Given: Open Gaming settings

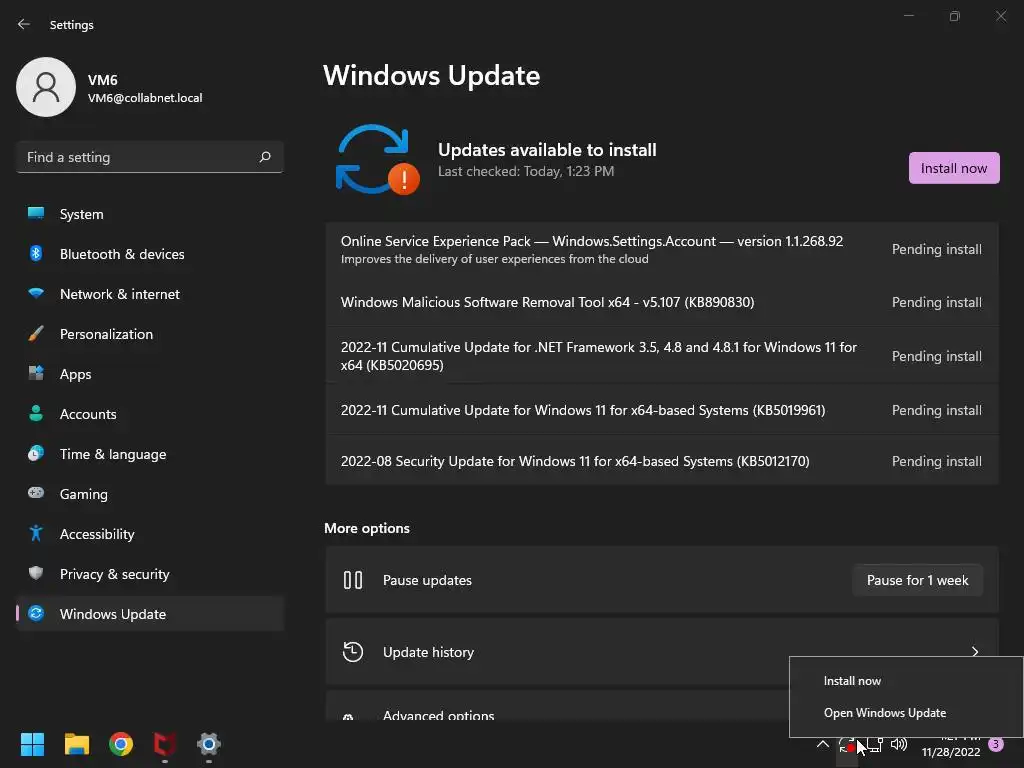Looking at the screenshot, I should click(150, 494).
